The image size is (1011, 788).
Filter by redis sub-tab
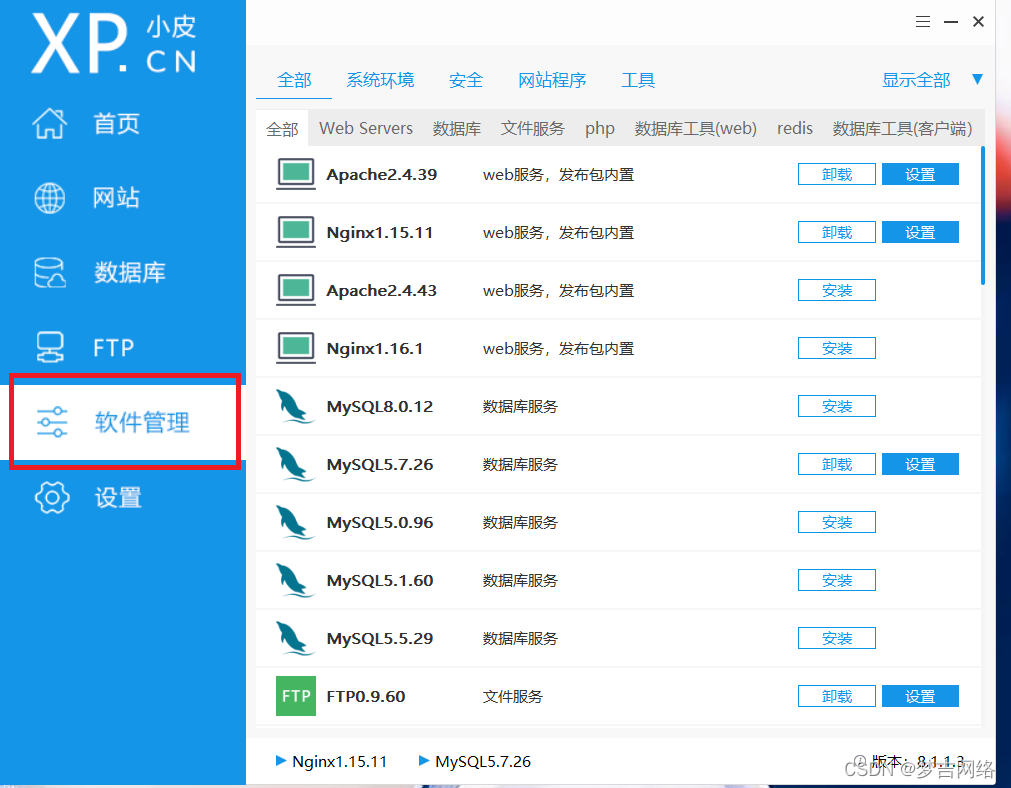coord(794,128)
